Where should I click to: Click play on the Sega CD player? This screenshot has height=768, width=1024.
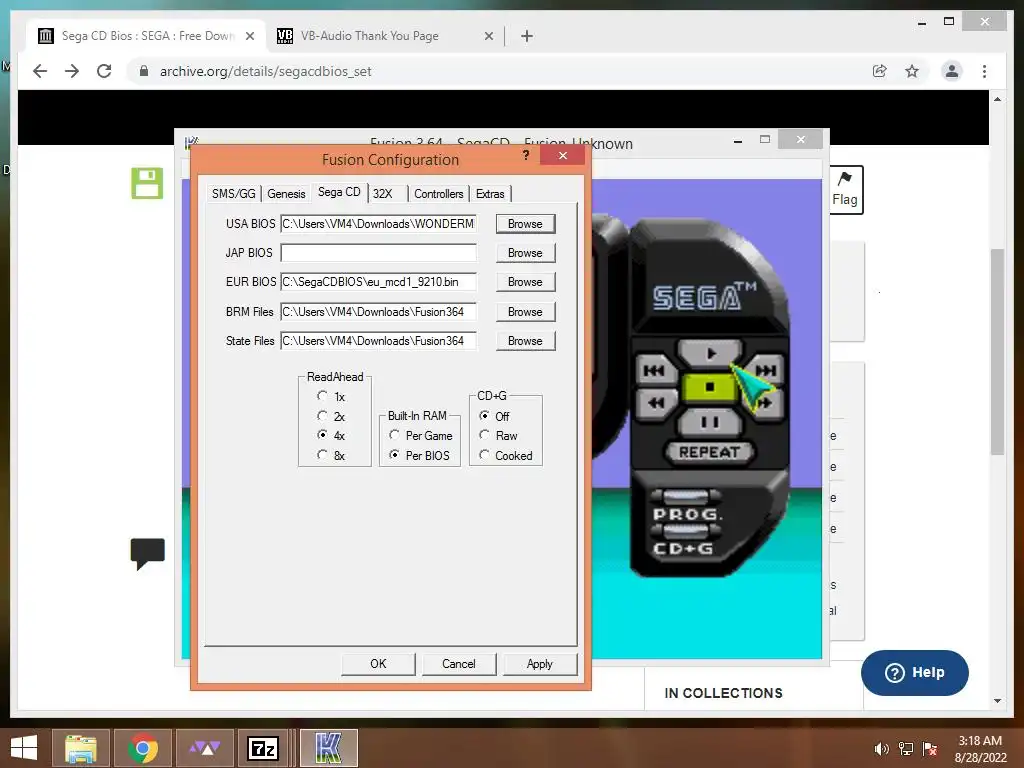(x=711, y=353)
